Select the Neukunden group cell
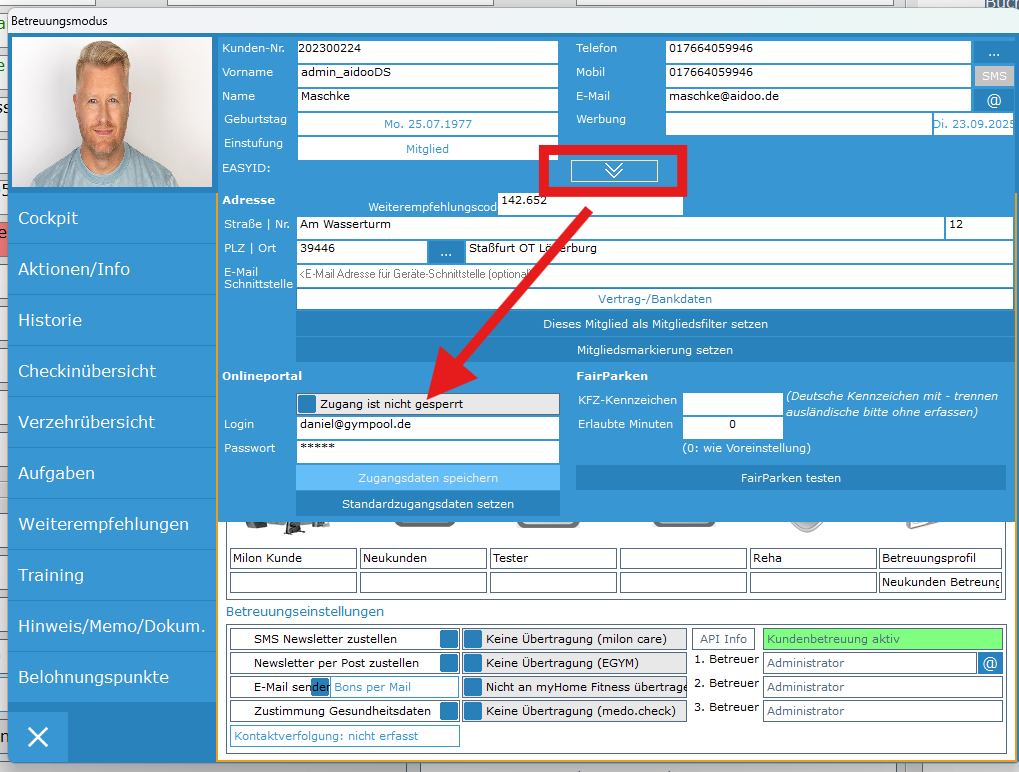This screenshot has width=1019, height=772. (423, 558)
